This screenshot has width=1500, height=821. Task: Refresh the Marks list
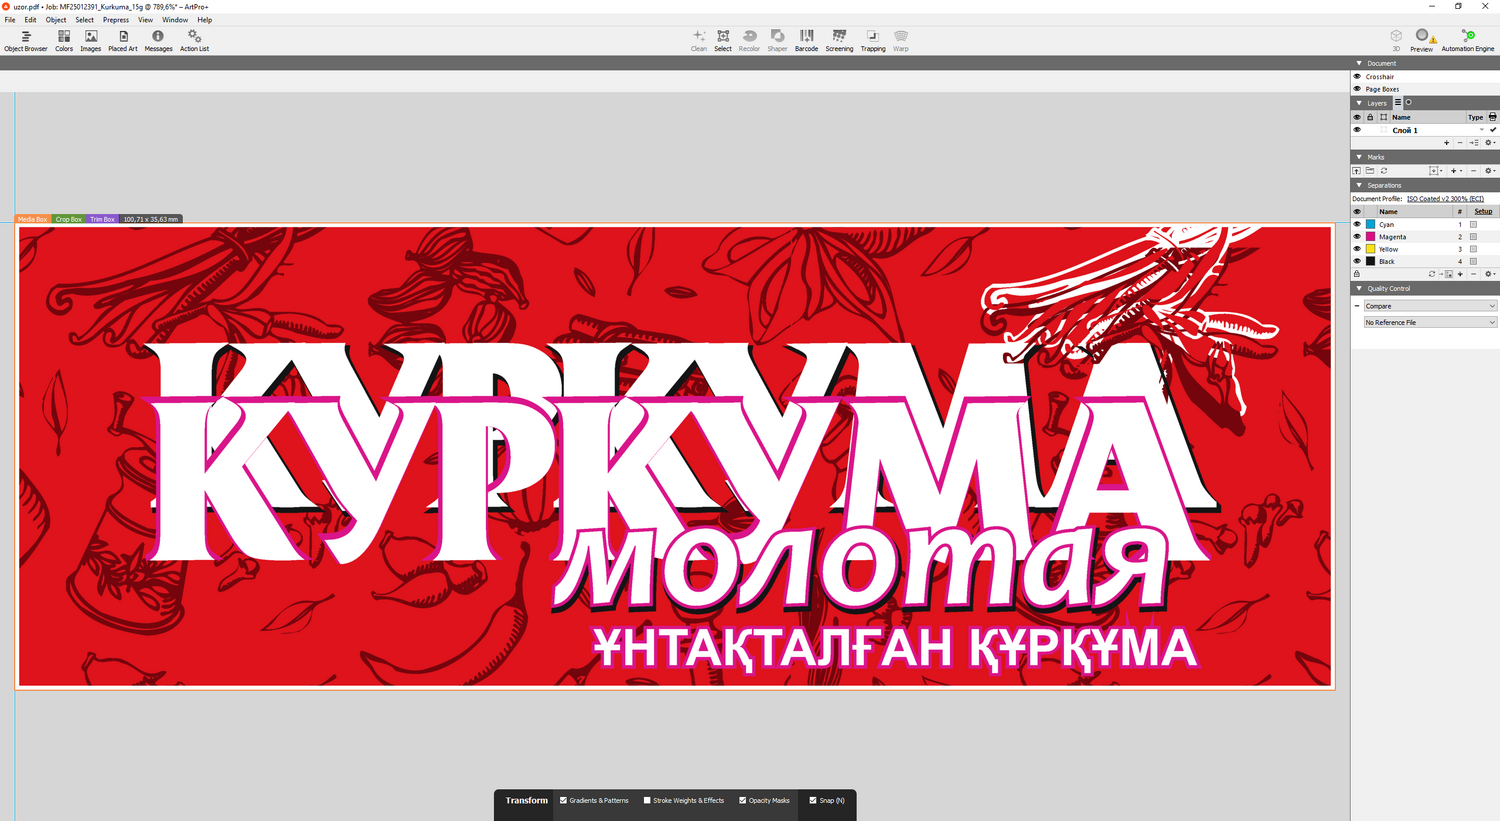pos(1384,171)
